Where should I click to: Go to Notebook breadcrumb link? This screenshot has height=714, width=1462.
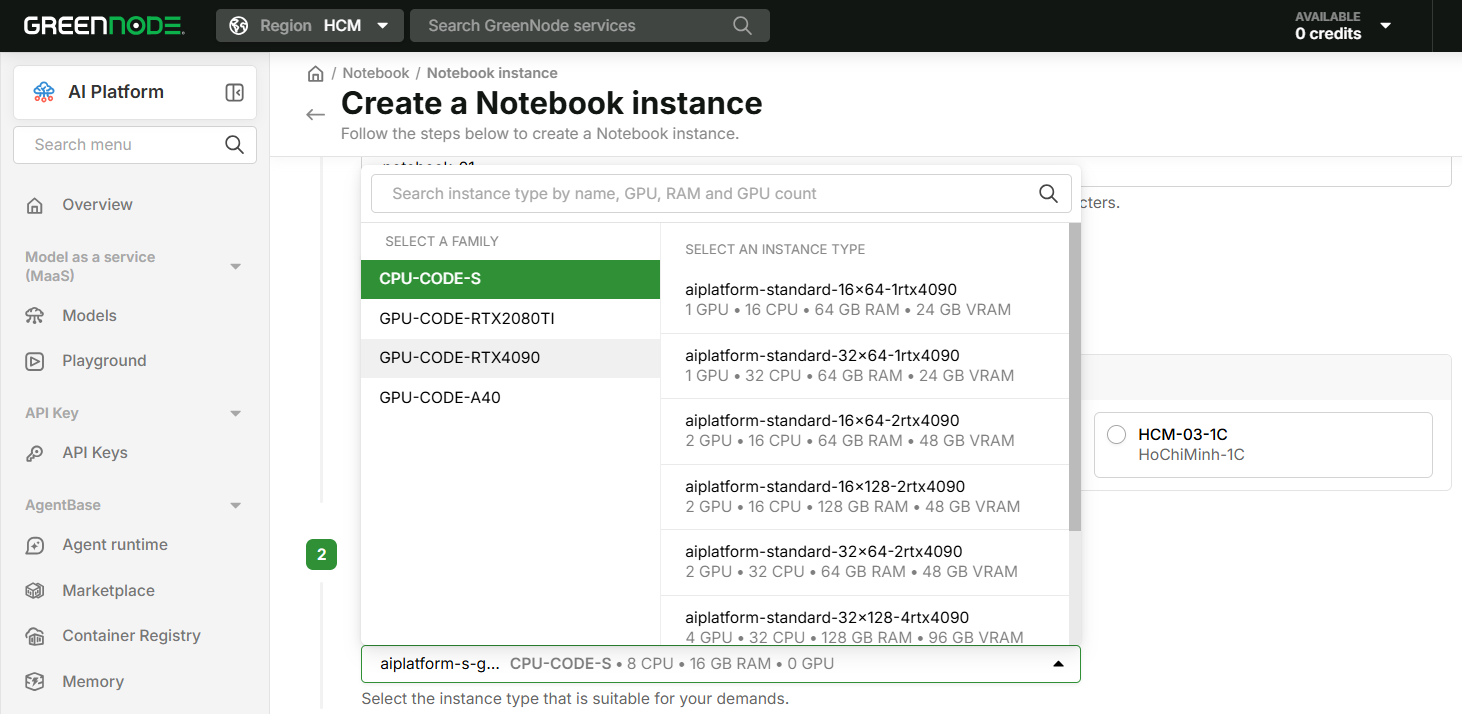point(376,73)
